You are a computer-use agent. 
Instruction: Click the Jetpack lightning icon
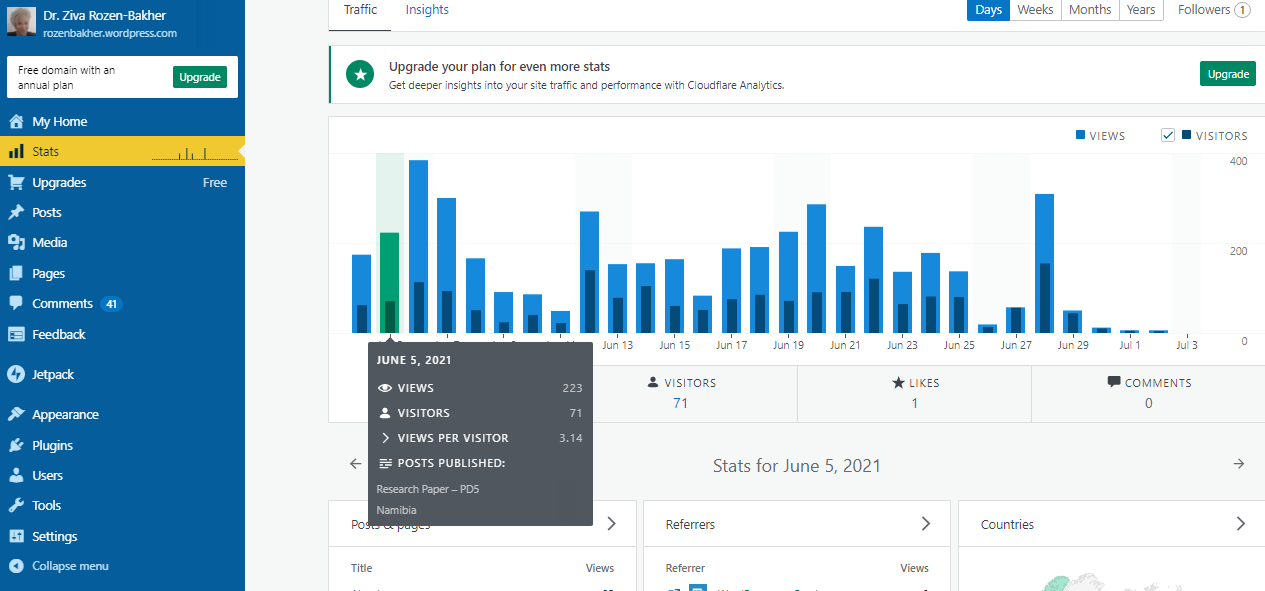point(16,374)
